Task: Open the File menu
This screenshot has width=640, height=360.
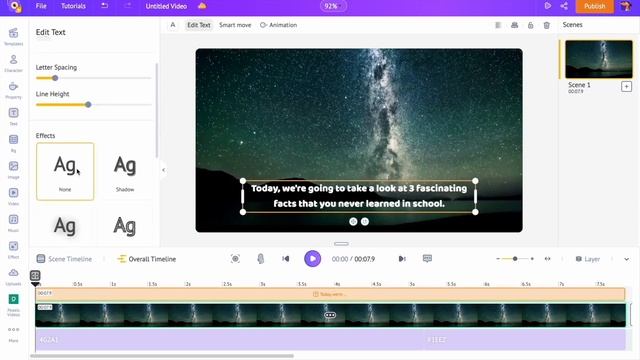Action: point(41,6)
